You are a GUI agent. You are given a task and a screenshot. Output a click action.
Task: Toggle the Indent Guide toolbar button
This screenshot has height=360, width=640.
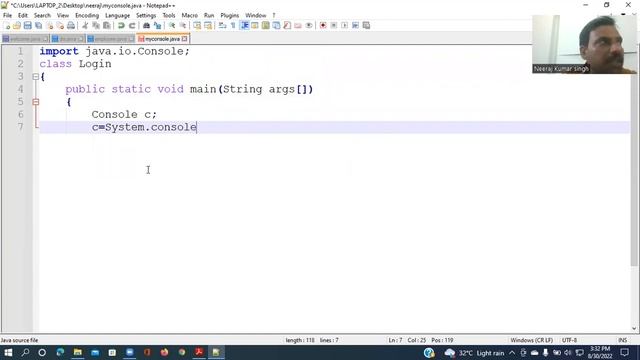tap(244, 26)
